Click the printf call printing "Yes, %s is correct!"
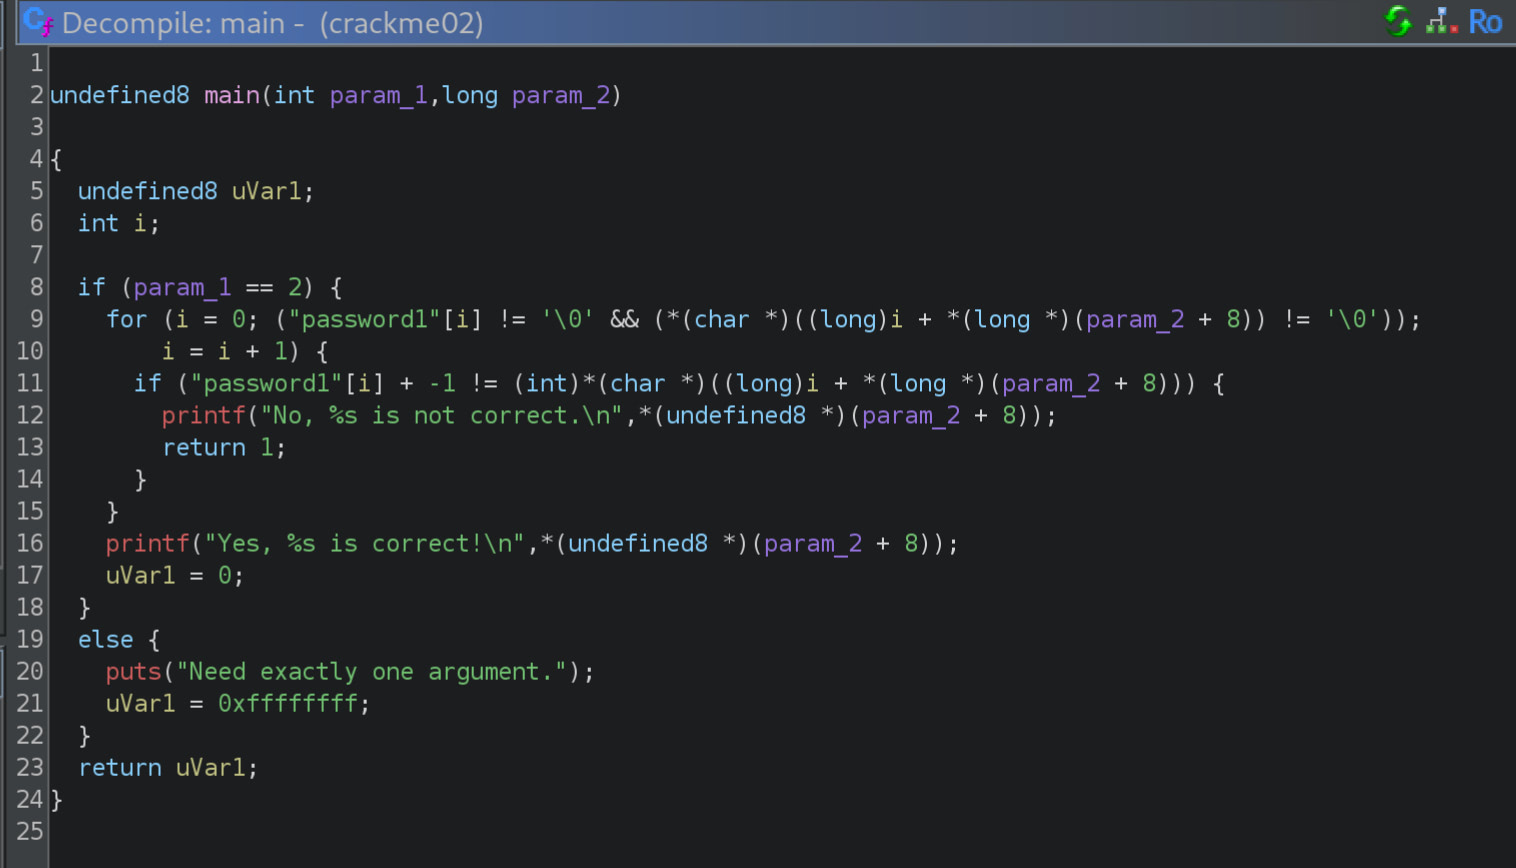This screenshot has width=1516, height=868. [147, 544]
